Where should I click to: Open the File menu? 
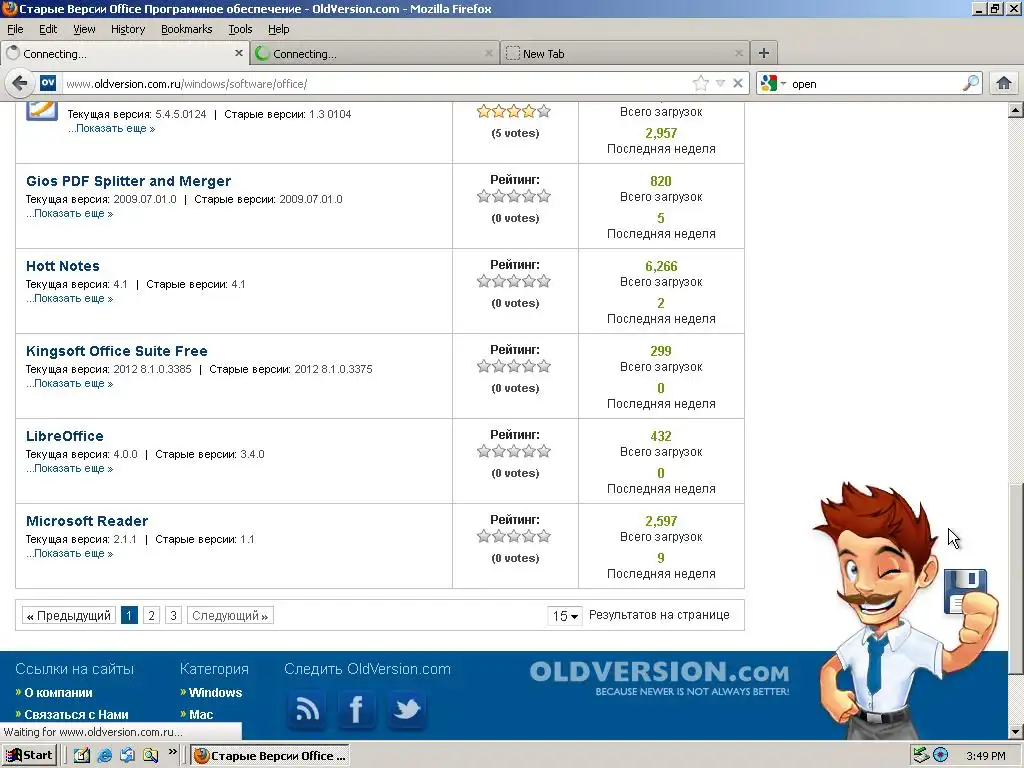[x=15, y=29]
